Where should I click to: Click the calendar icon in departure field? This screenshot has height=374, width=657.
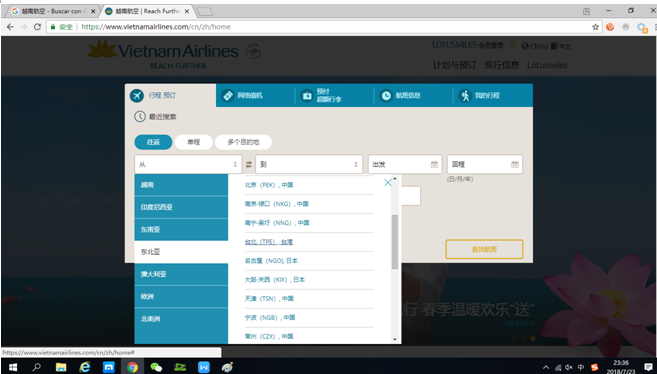tap(435, 165)
